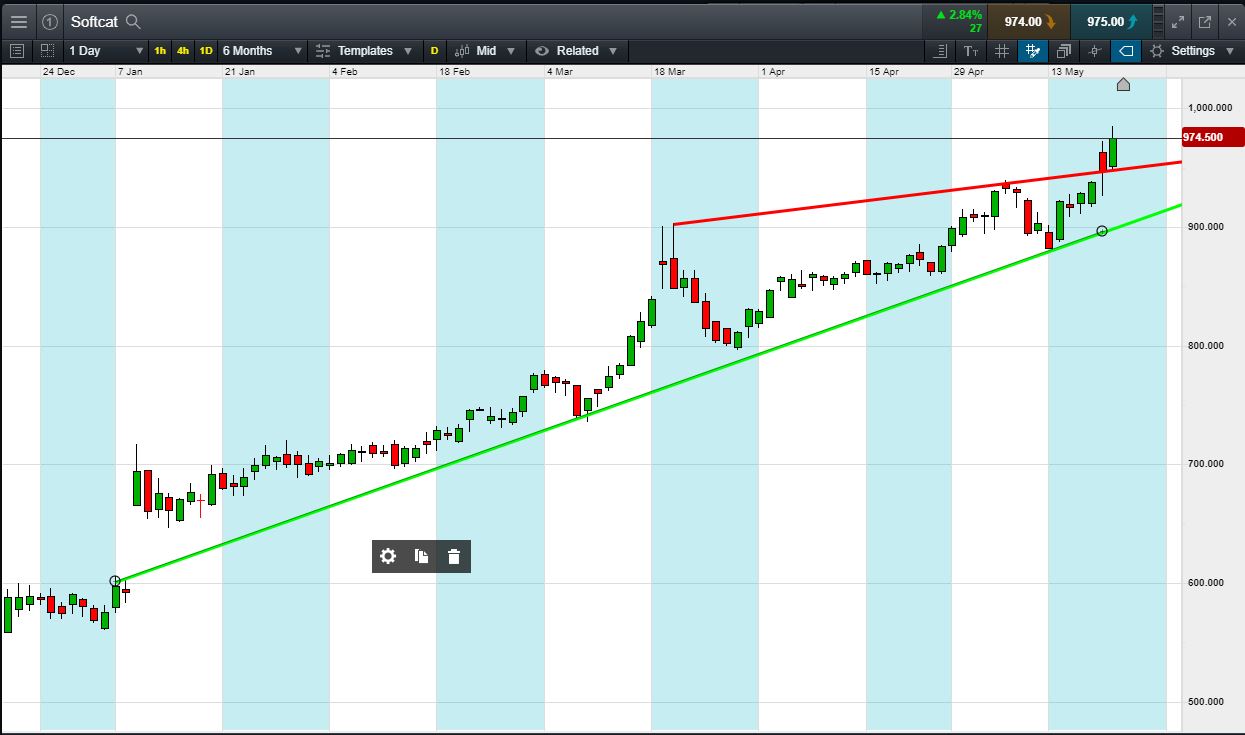Toggle chart gridlines
Screen dimensions: 1245x735
click(1001, 50)
